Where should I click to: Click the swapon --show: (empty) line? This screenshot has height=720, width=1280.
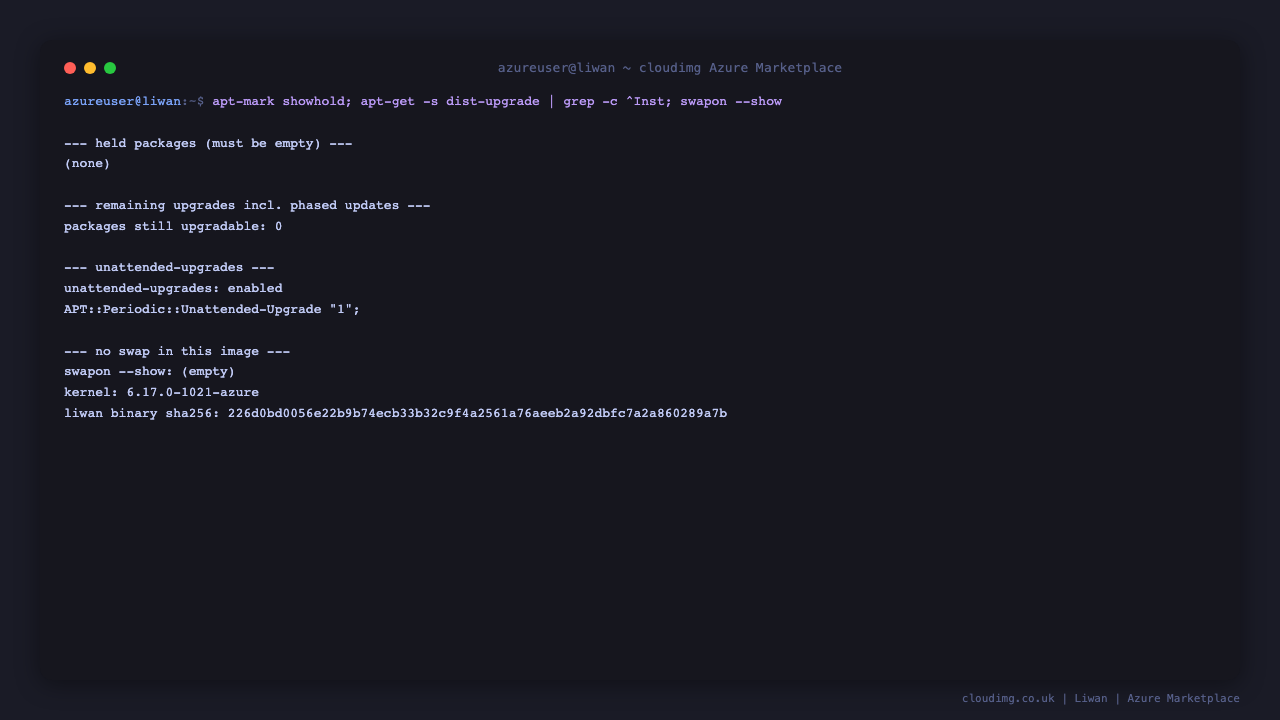point(150,372)
